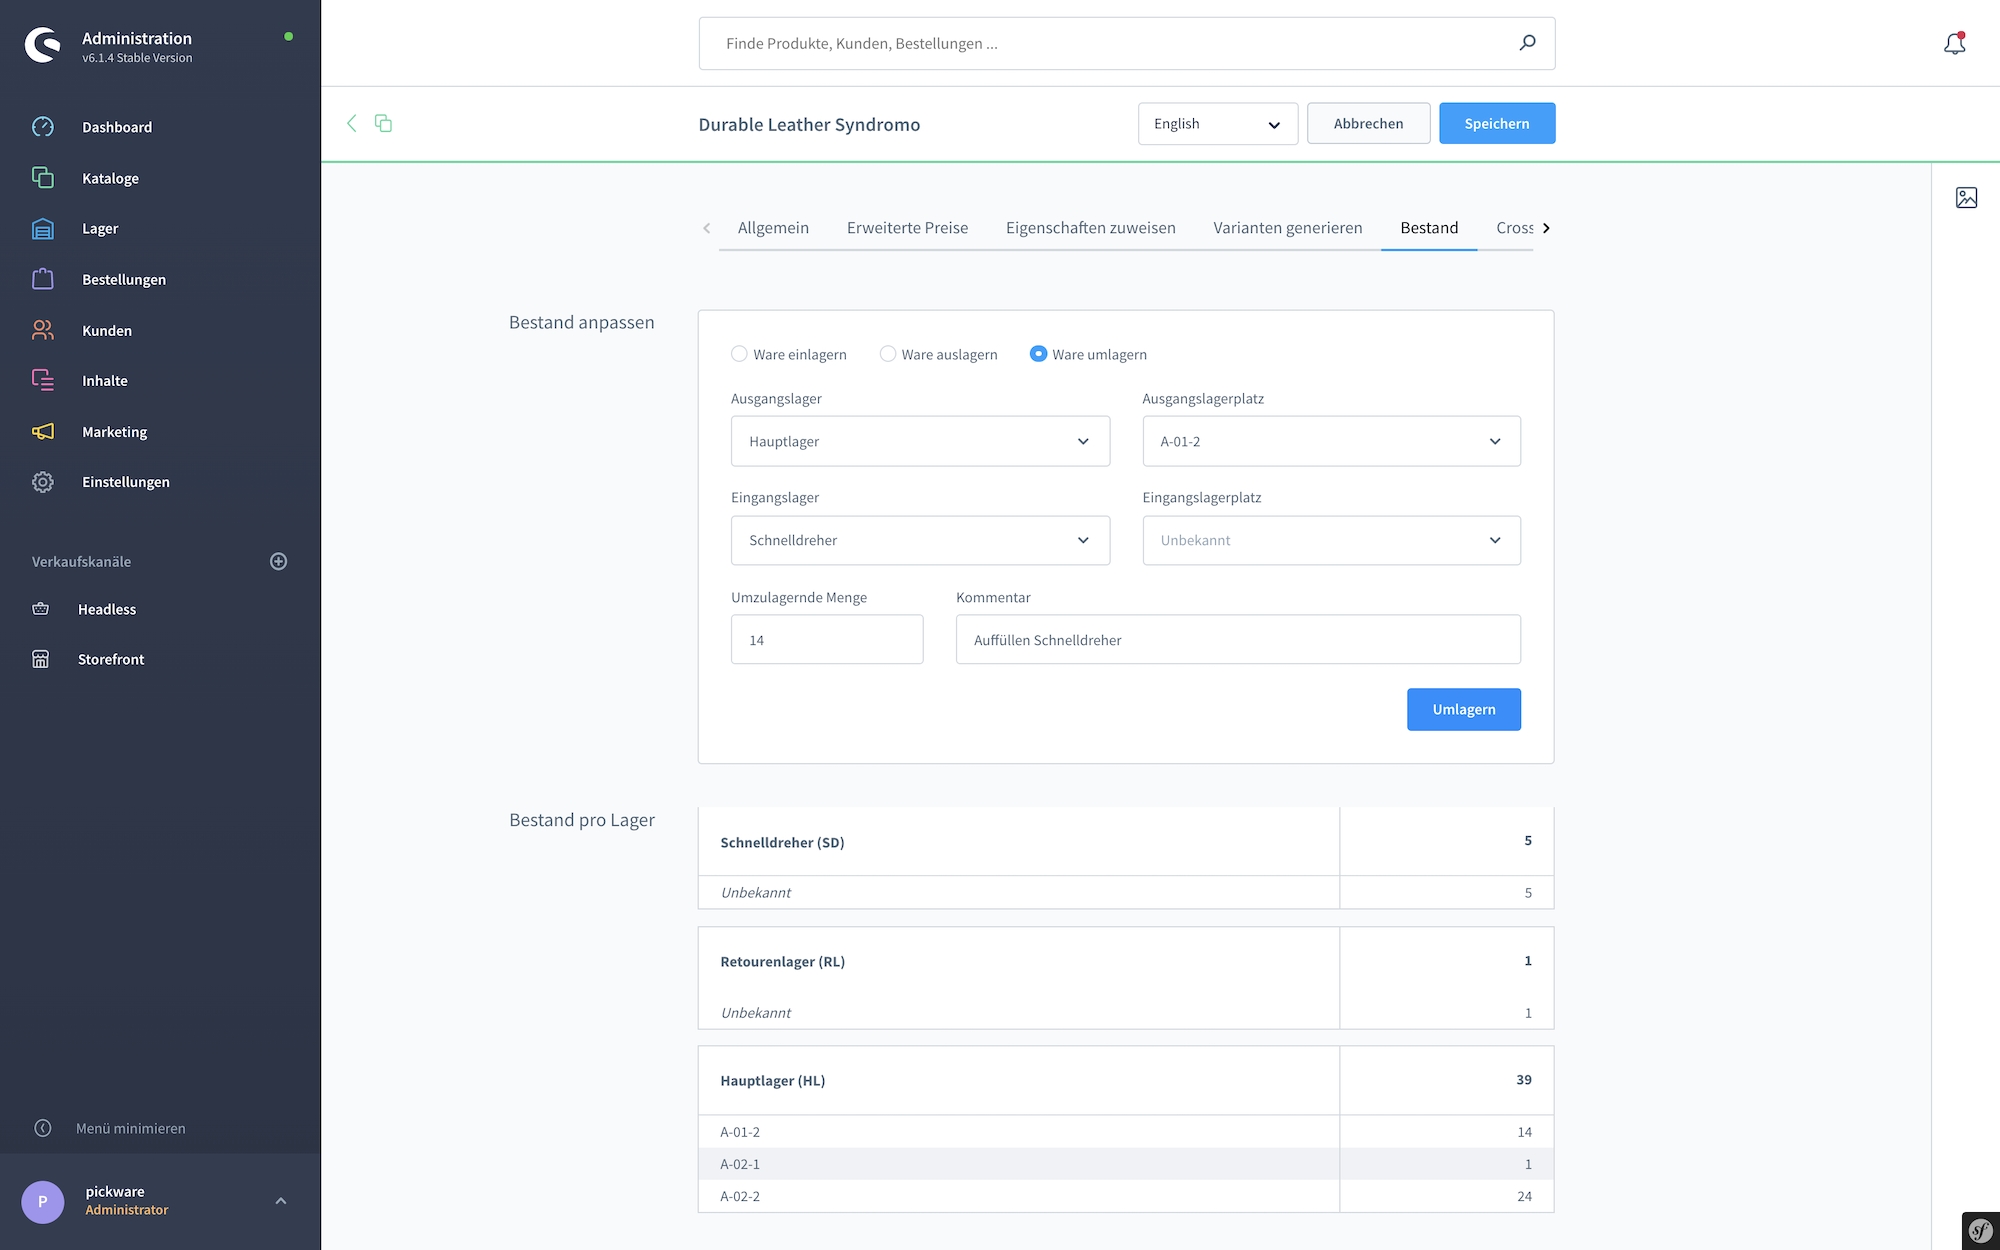The height and width of the screenshot is (1250, 2000).
Task: Click the duplicate product icon near the title
Action: (x=384, y=122)
